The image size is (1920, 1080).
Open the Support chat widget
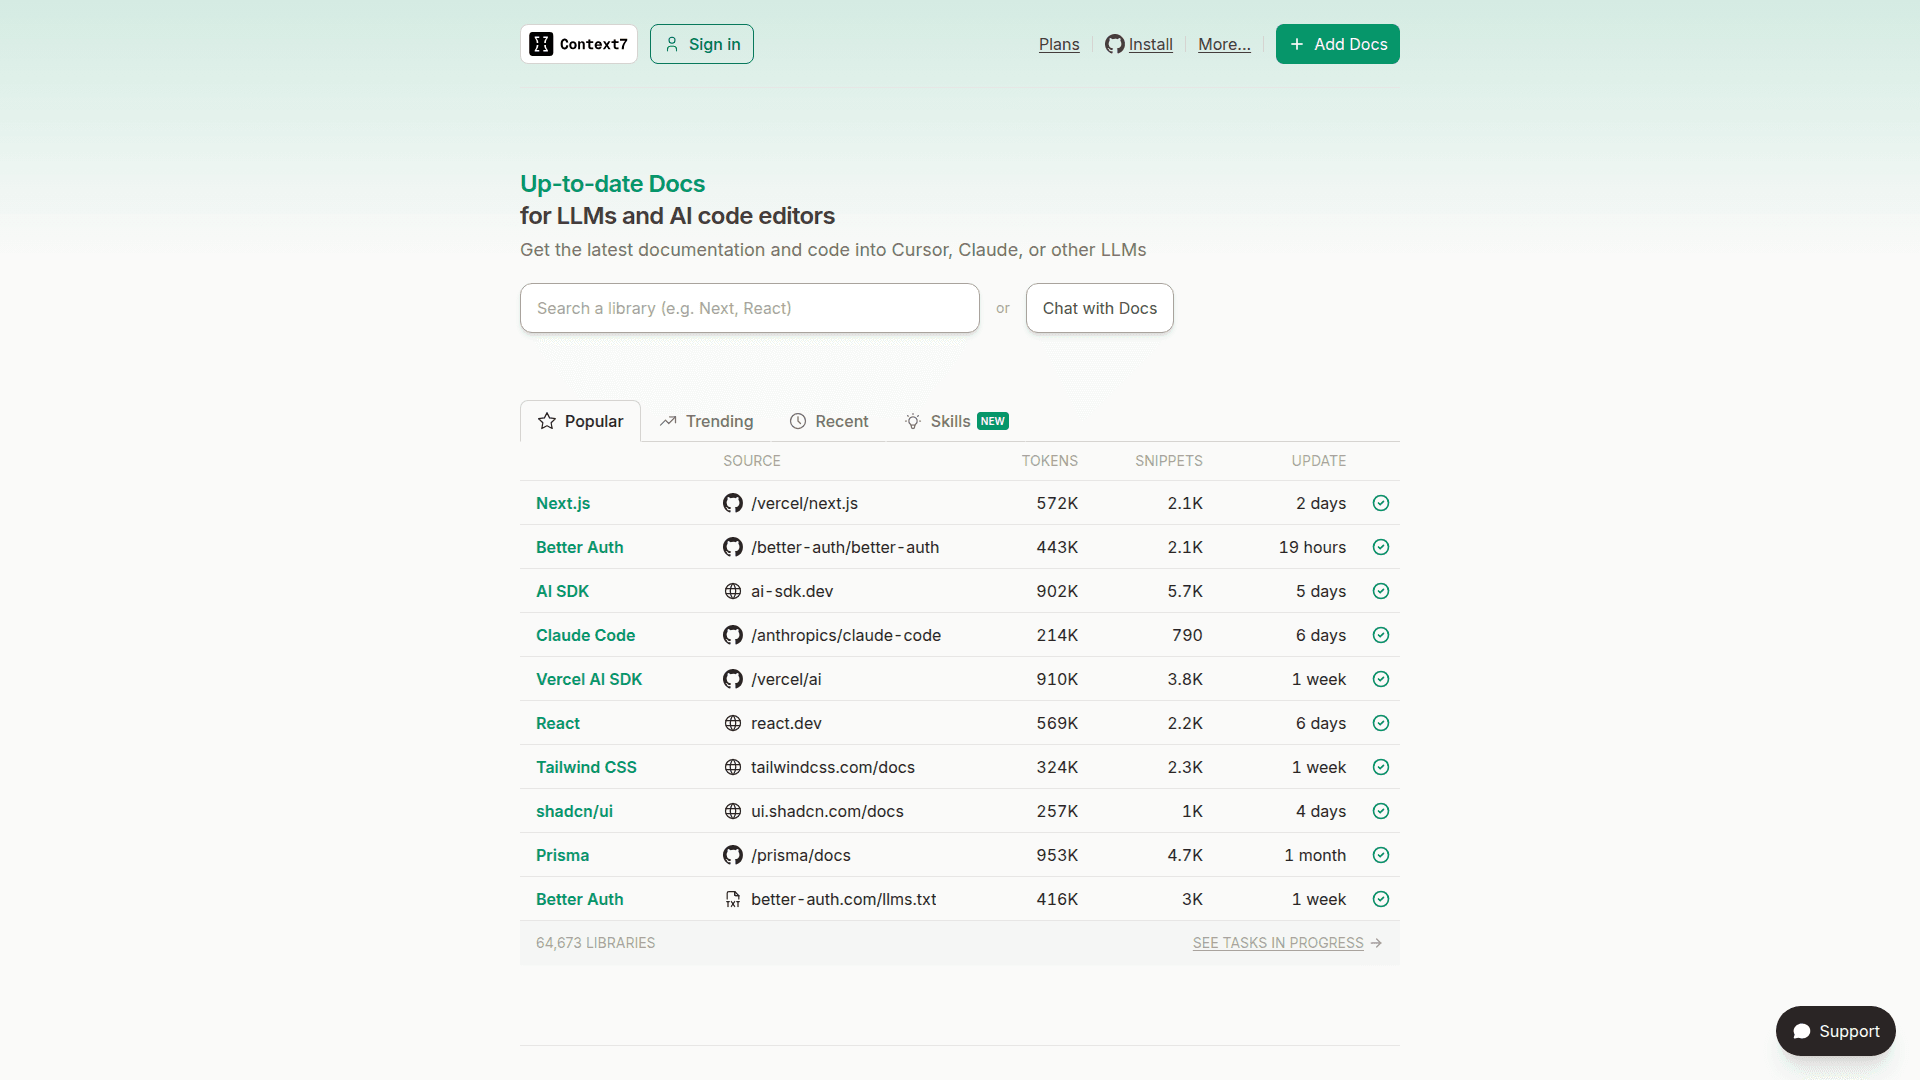[x=1835, y=1031]
